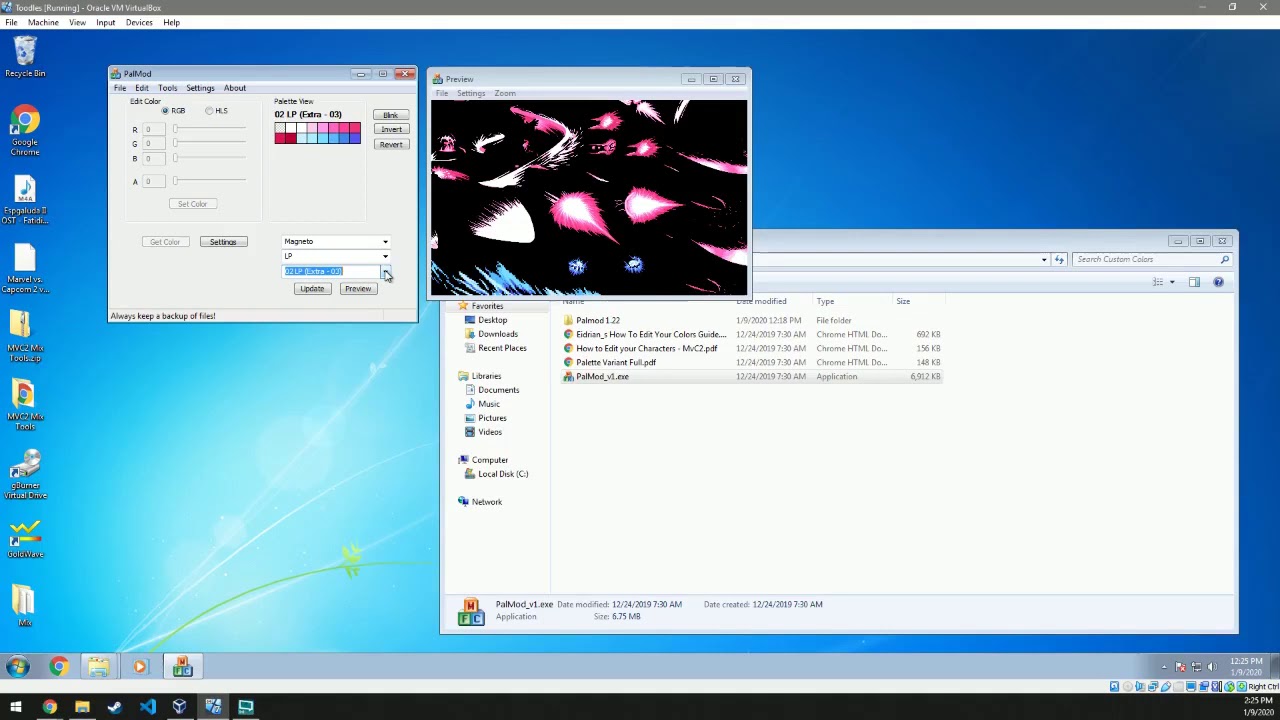Open PalMod About menu

235,88
